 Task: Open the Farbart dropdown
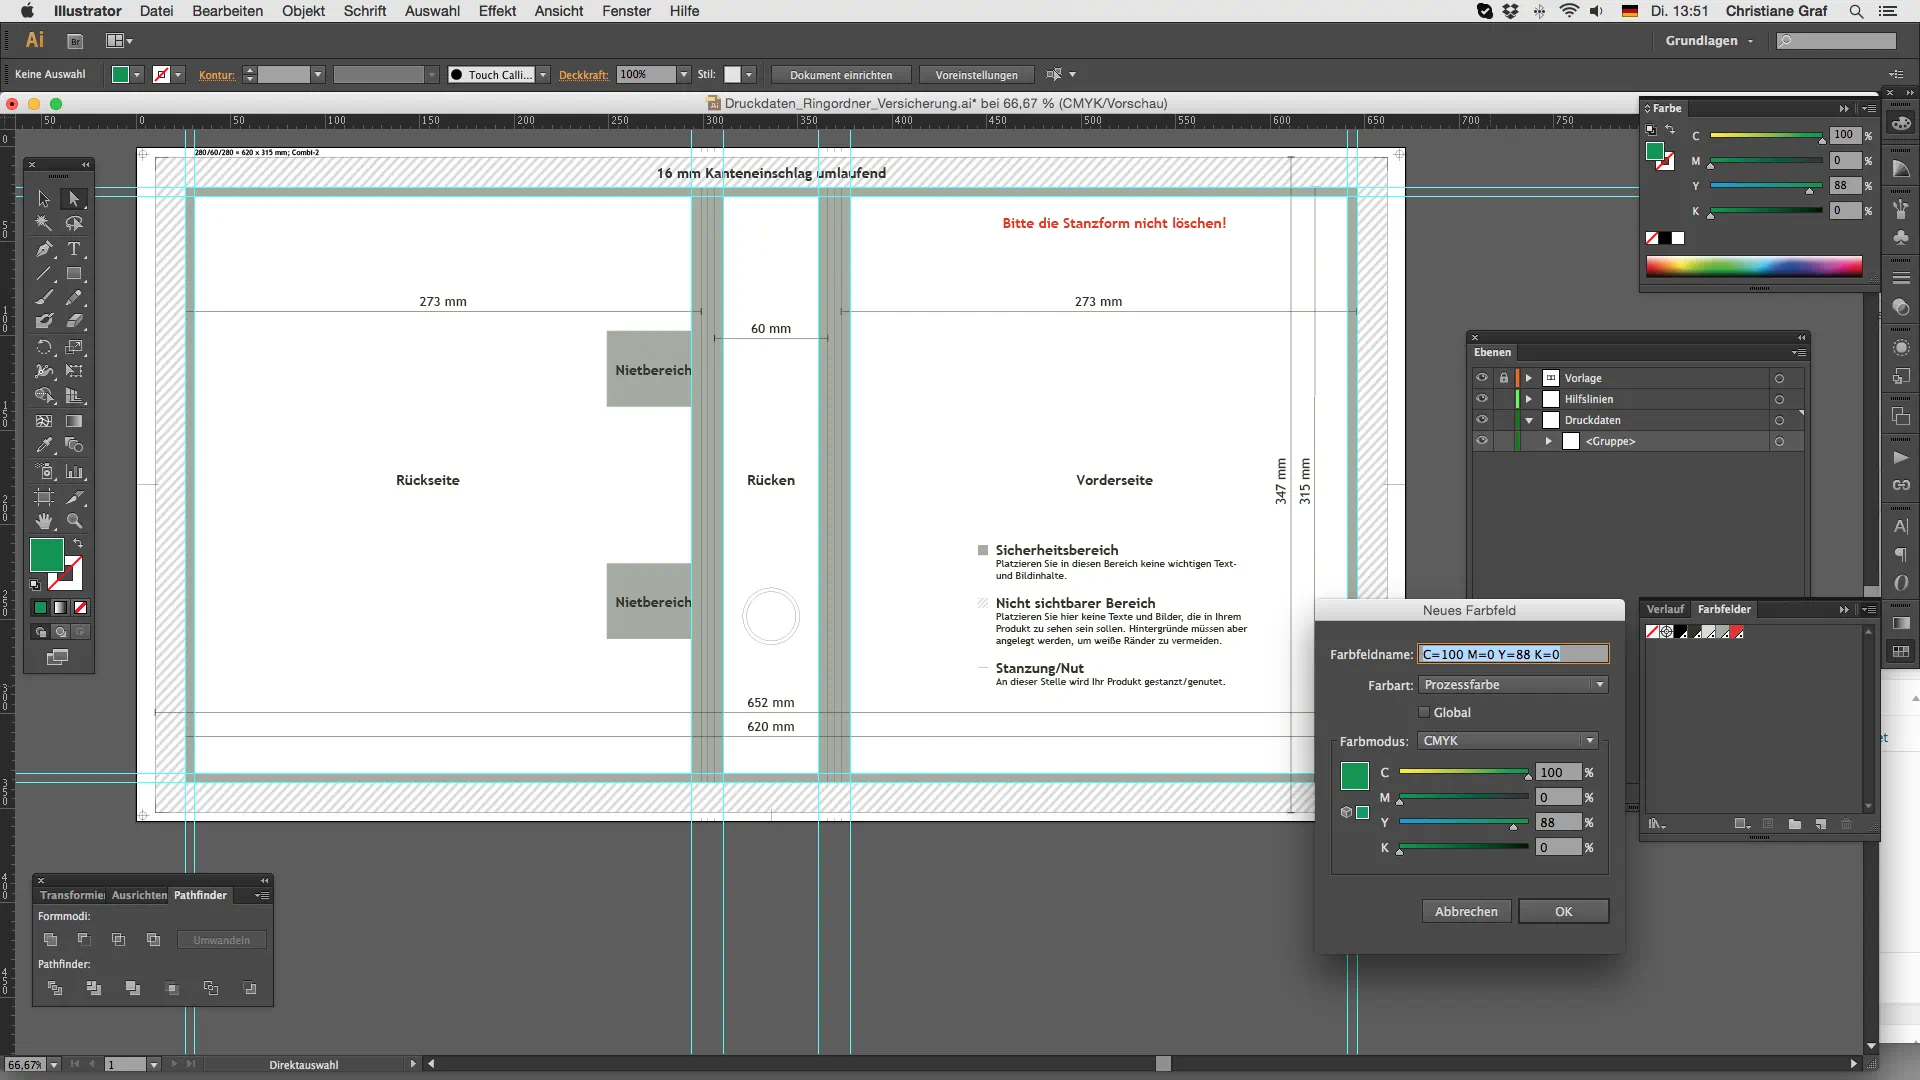(x=1513, y=685)
